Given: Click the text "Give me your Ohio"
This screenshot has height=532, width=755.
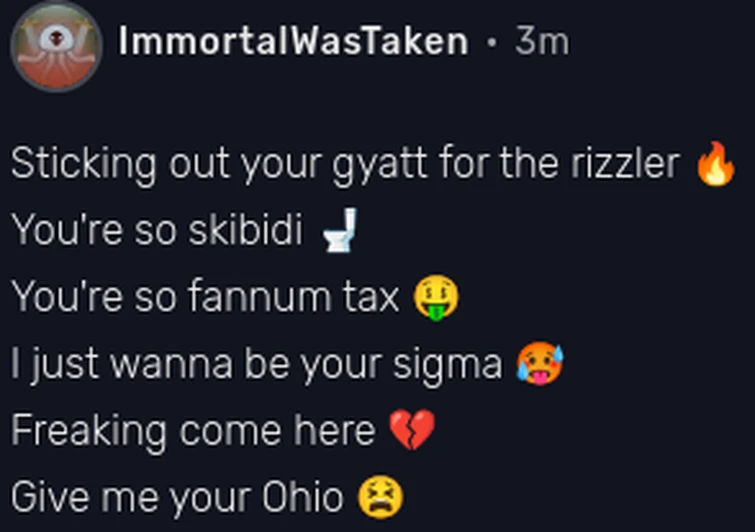Looking at the screenshot, I should pyautogui.click(x=177, y=497).
